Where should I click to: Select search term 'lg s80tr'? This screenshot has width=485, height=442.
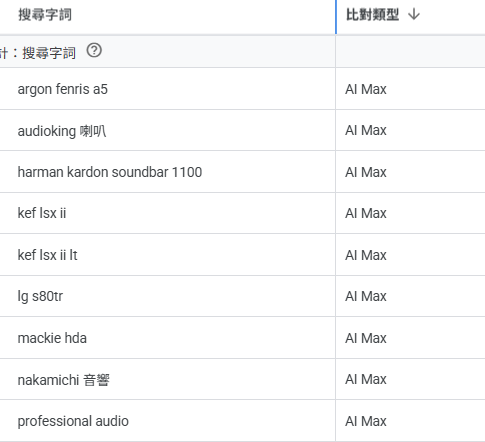coord(40,296)
